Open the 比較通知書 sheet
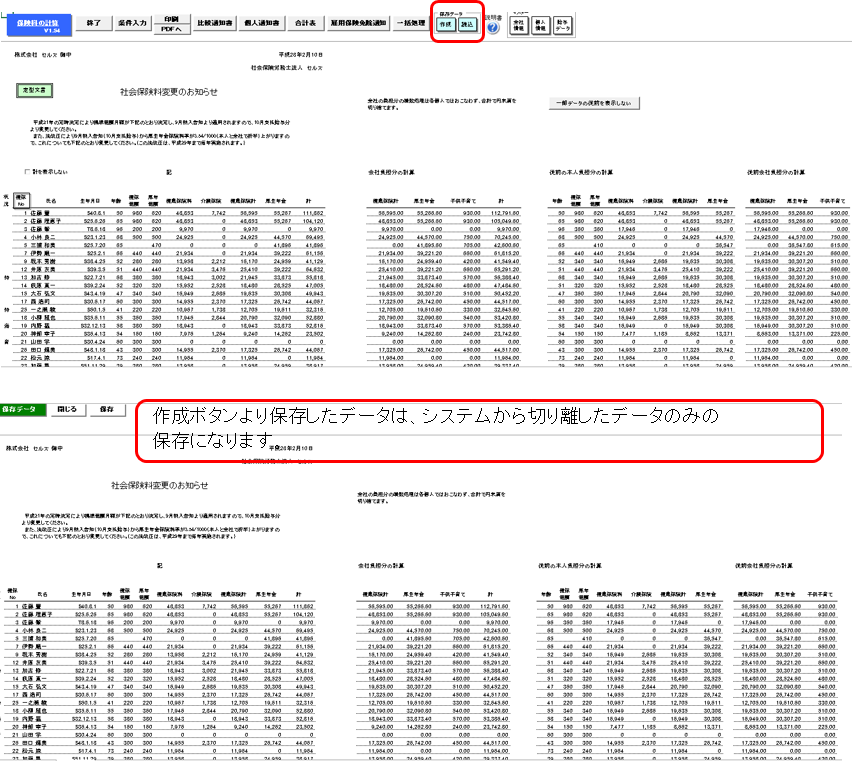The image size is (859, 761). (x=214, y=23)
